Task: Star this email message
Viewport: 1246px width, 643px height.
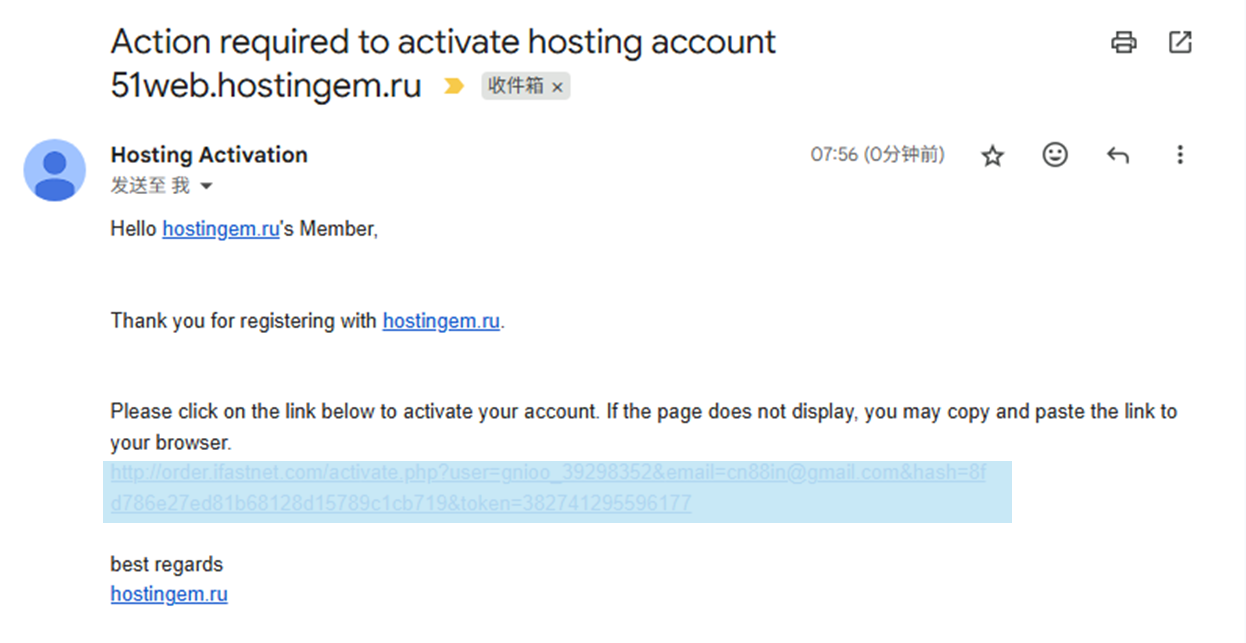Action: click(992, 156)
